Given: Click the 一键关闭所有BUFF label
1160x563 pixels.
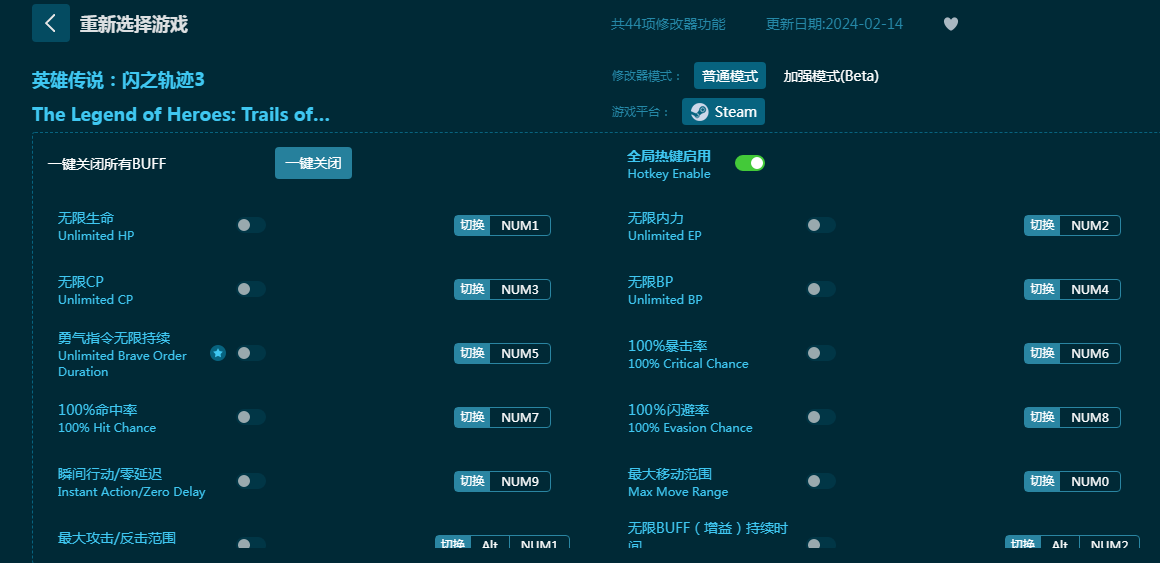Looking at the screenshot, I should 107,164.
